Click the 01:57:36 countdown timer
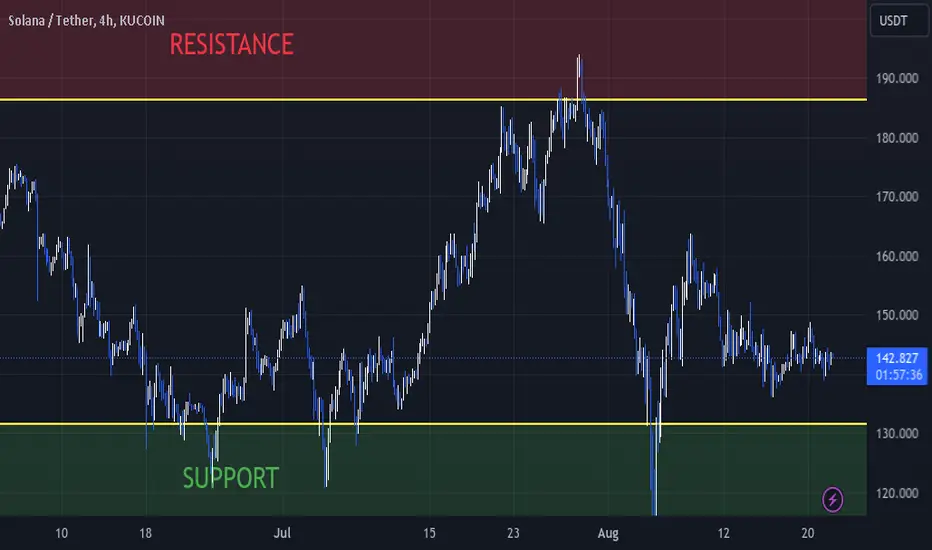This screenshot has height=550, width=932. (899, 375)
